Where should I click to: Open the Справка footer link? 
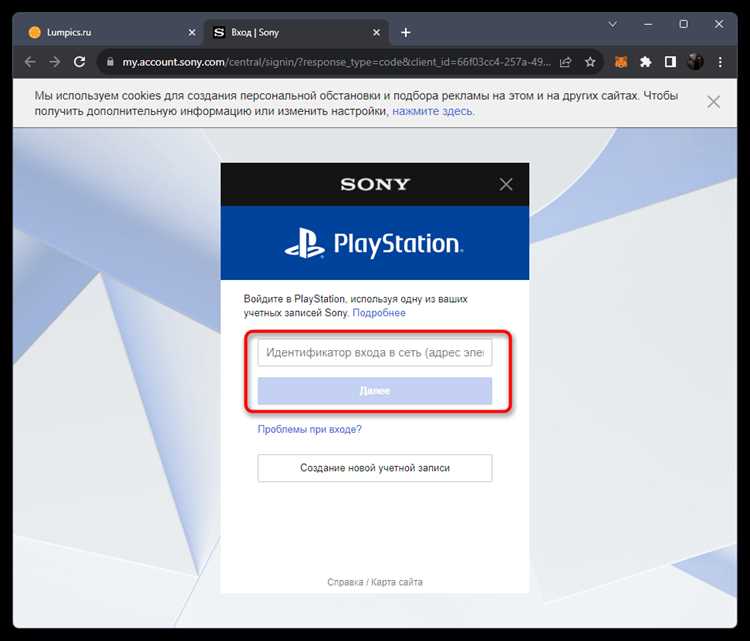[x=345, y=582]
